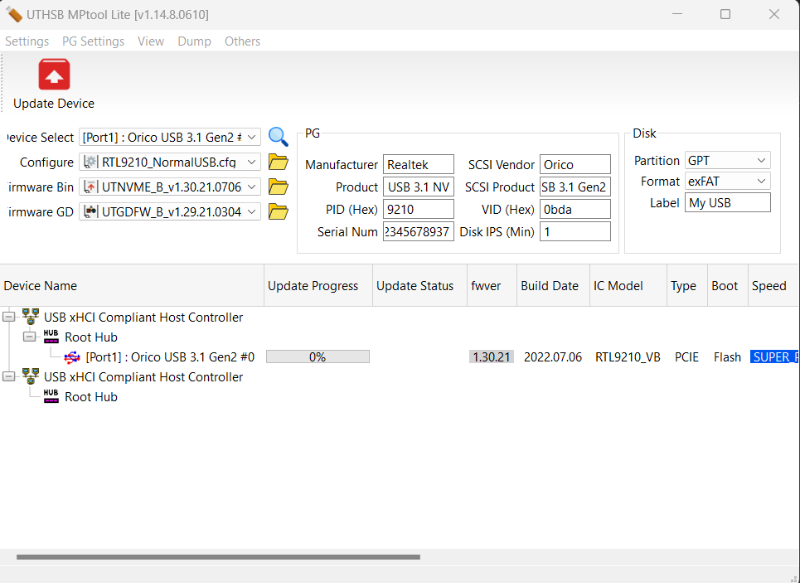
Task: Click the Port1 Orico USB device icon
Action: [x=72, y=357]
